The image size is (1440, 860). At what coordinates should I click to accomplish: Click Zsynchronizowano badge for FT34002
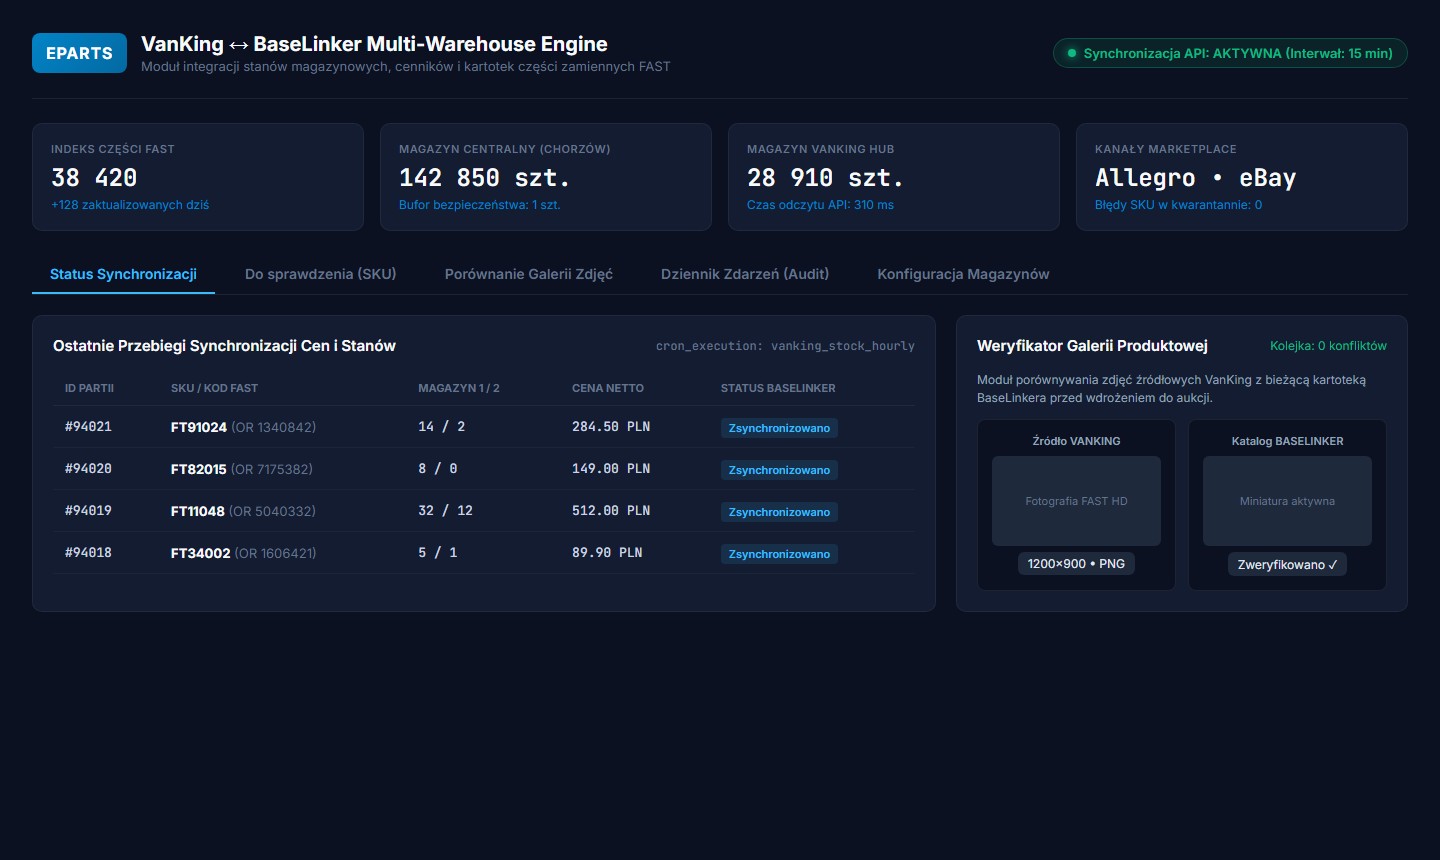pos(779,554)
